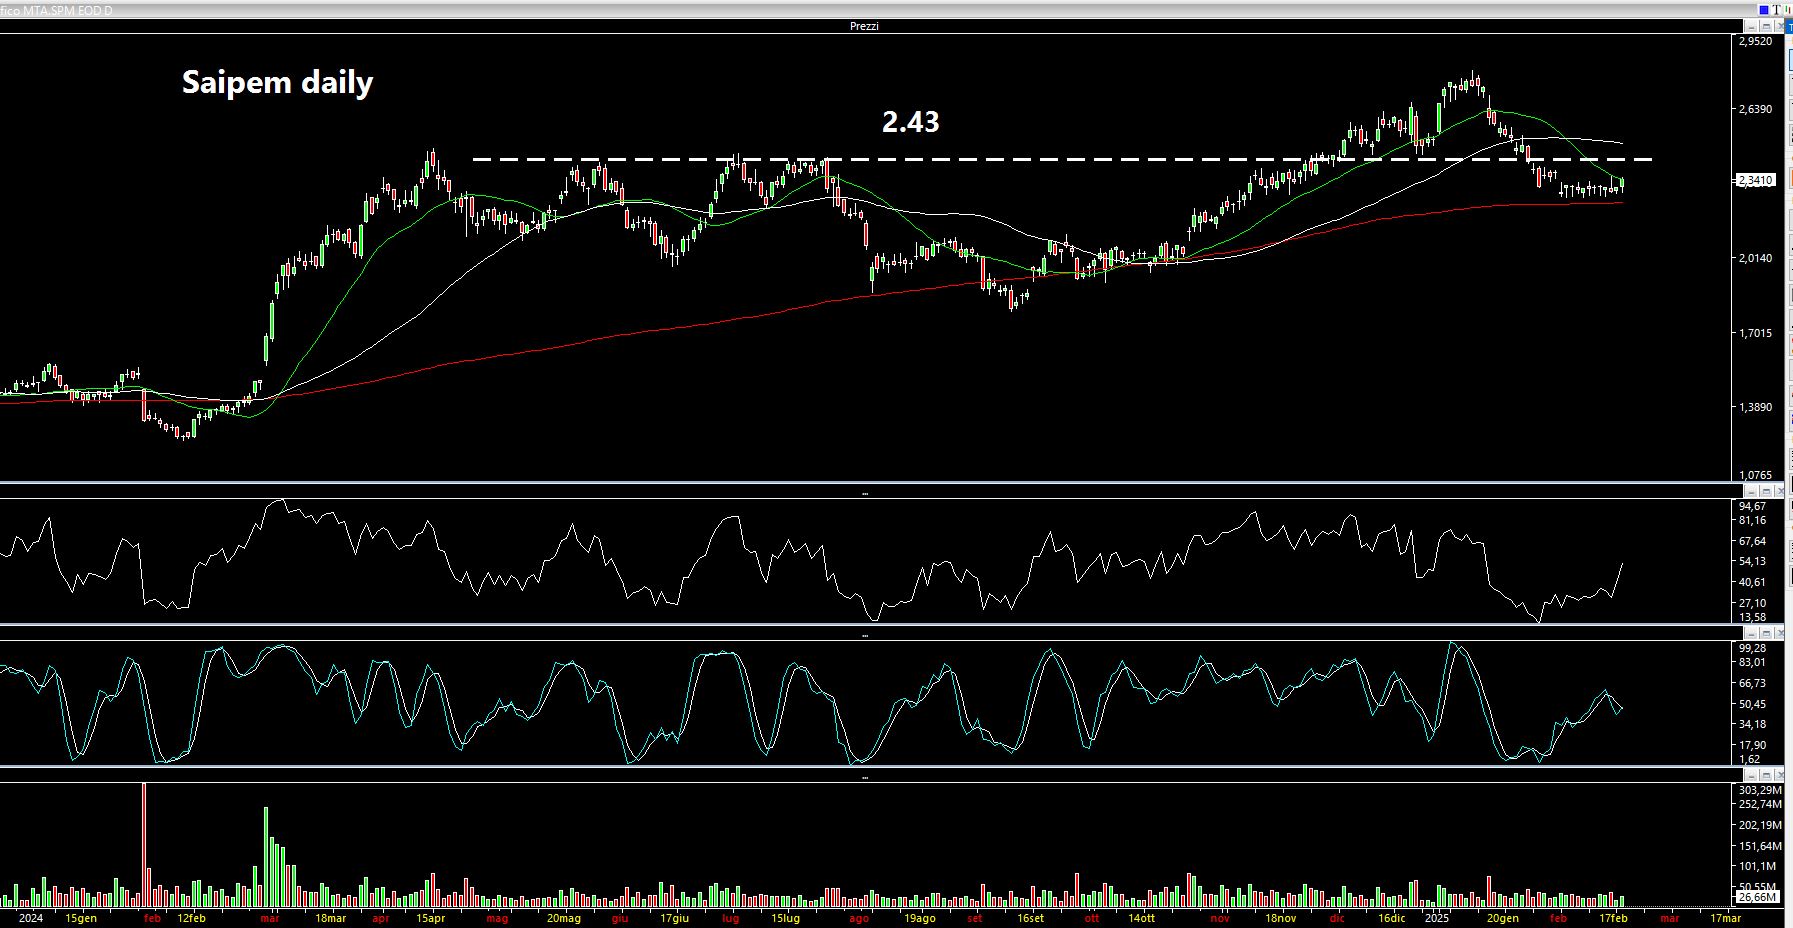Minimize the volume panel (303,29M scale)
This screenshot has width=1793, height=928.
[x=1752, y=775]
